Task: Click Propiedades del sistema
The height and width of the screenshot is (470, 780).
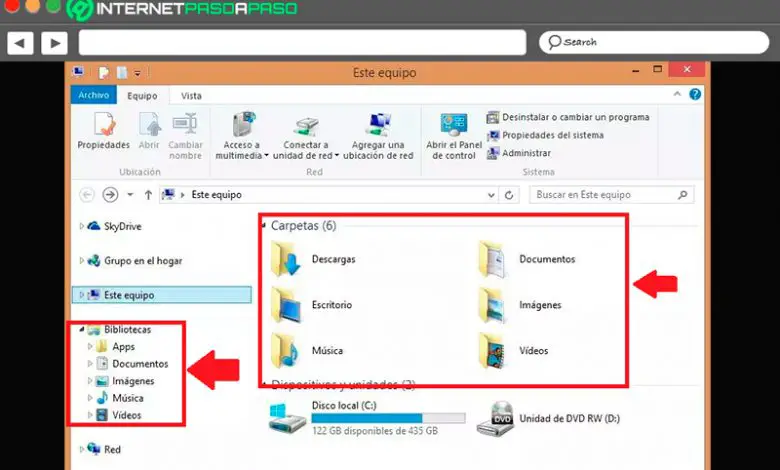Action: tap(545, 135)
